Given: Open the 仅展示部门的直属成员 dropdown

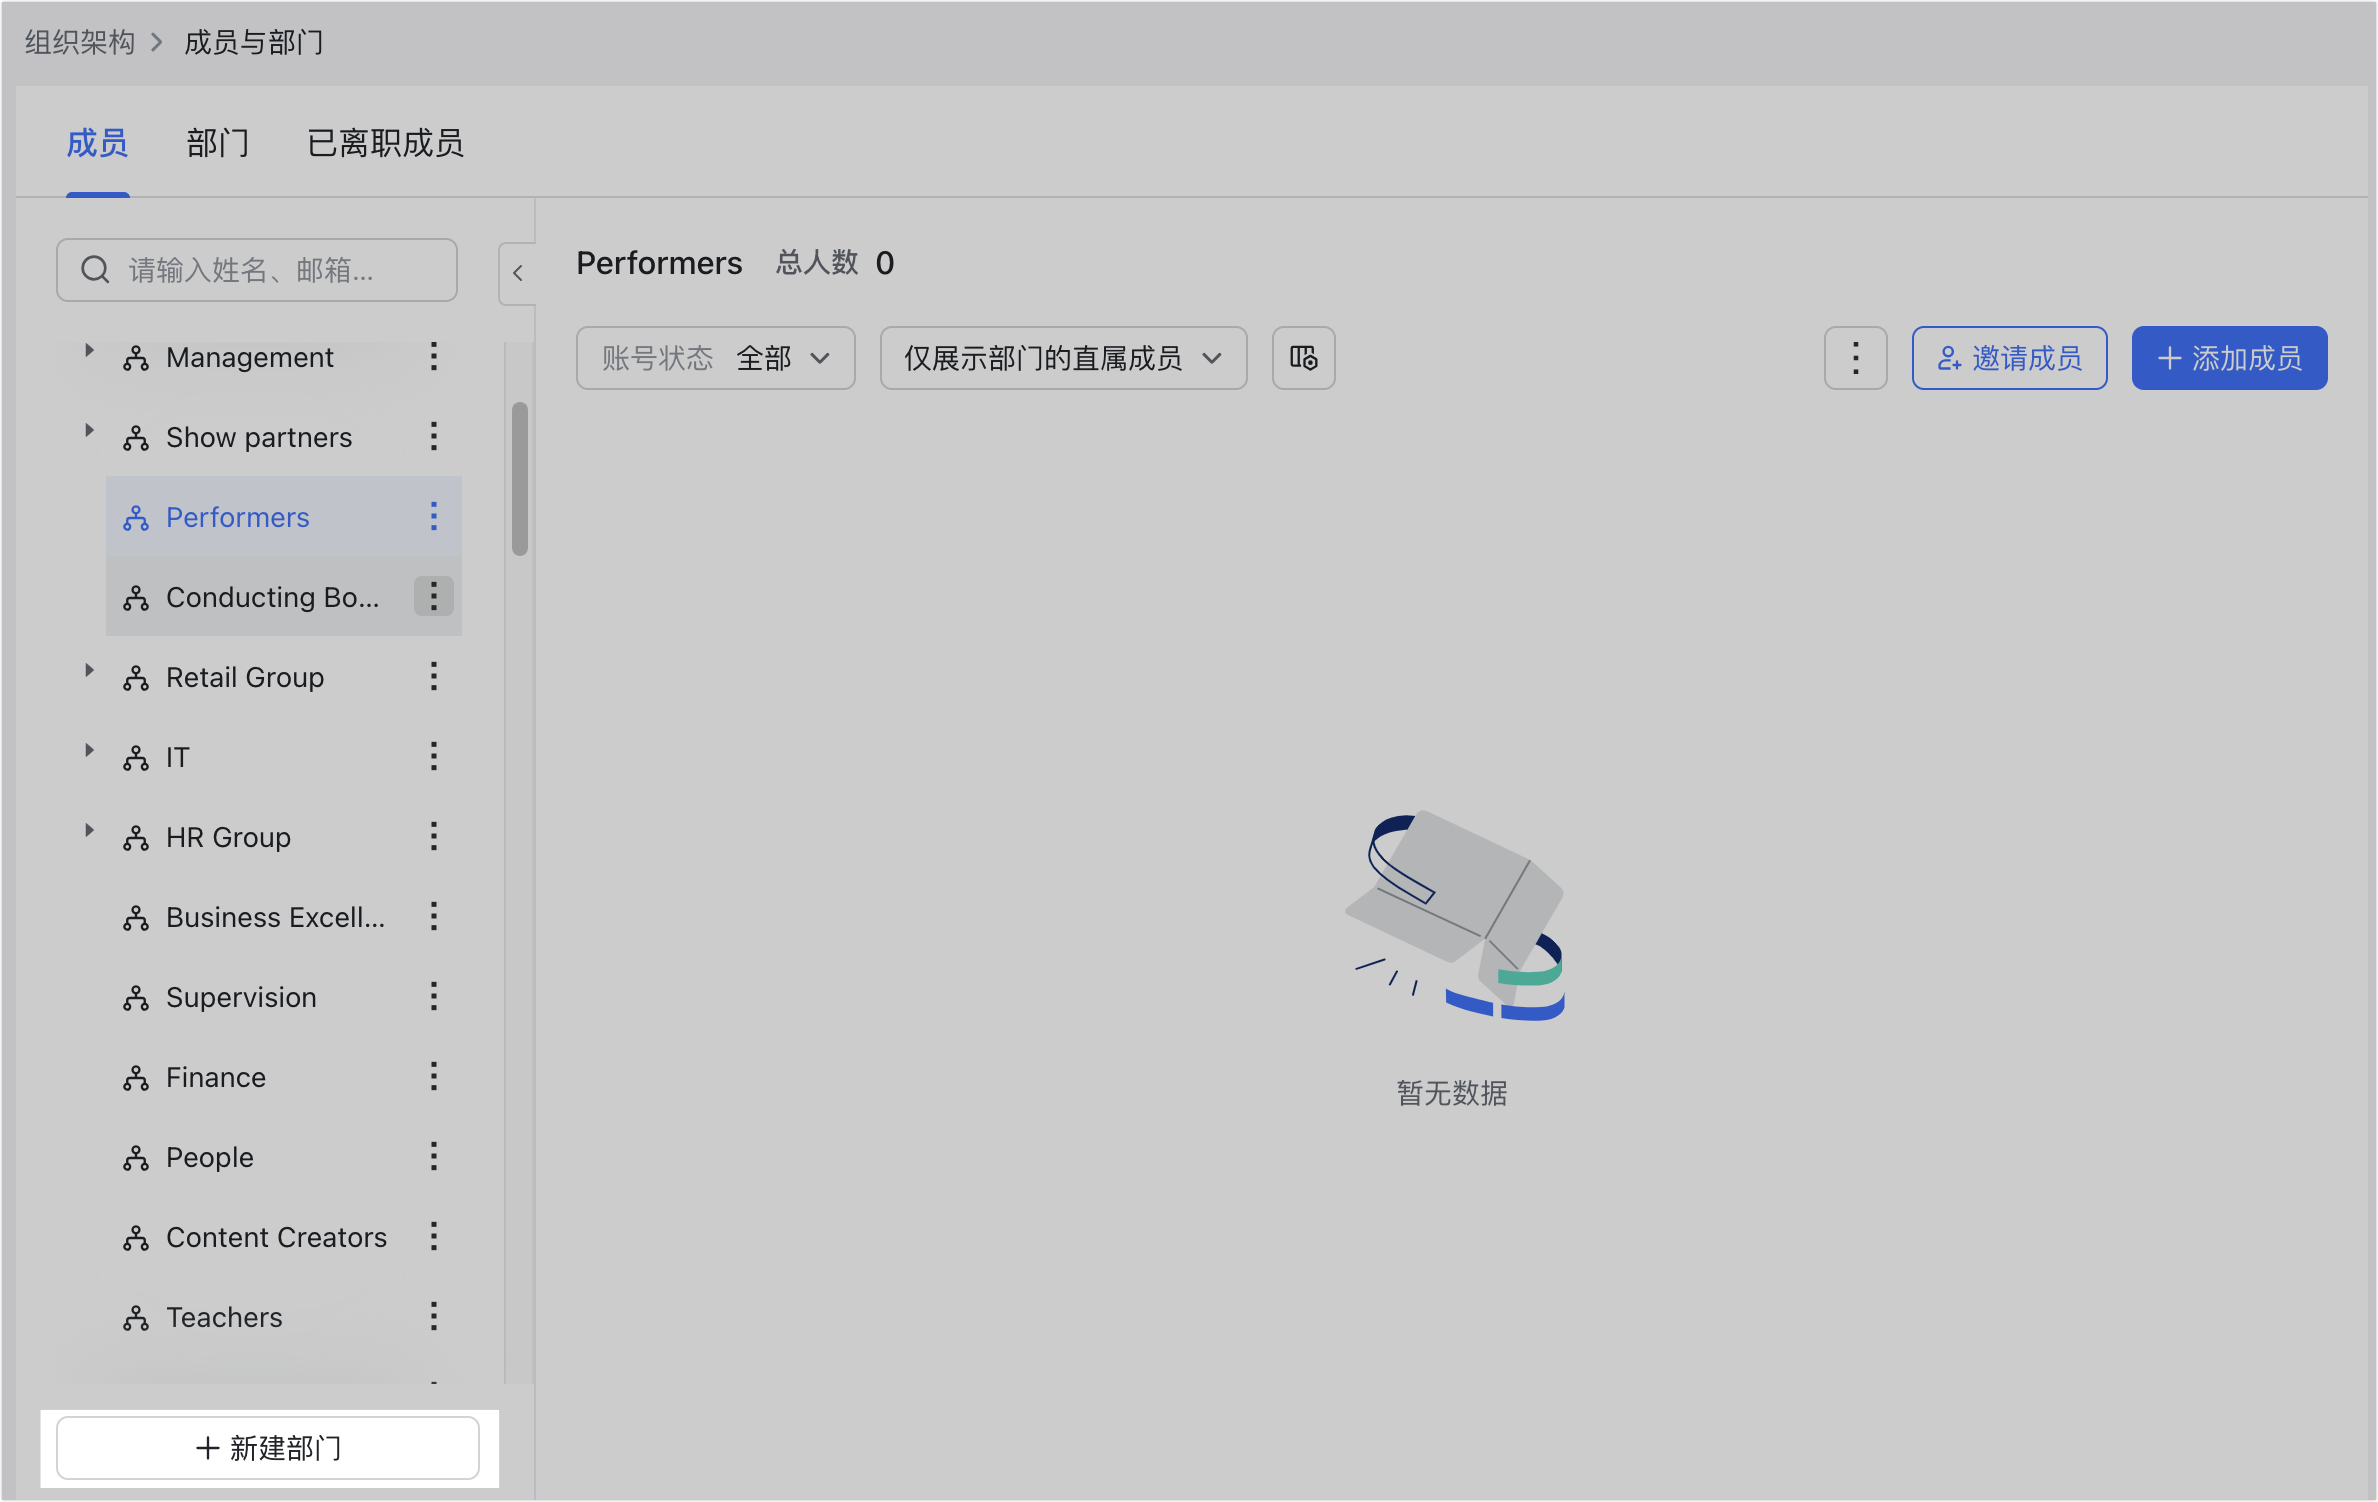Looking at the screenshot, I should 1064,358.
